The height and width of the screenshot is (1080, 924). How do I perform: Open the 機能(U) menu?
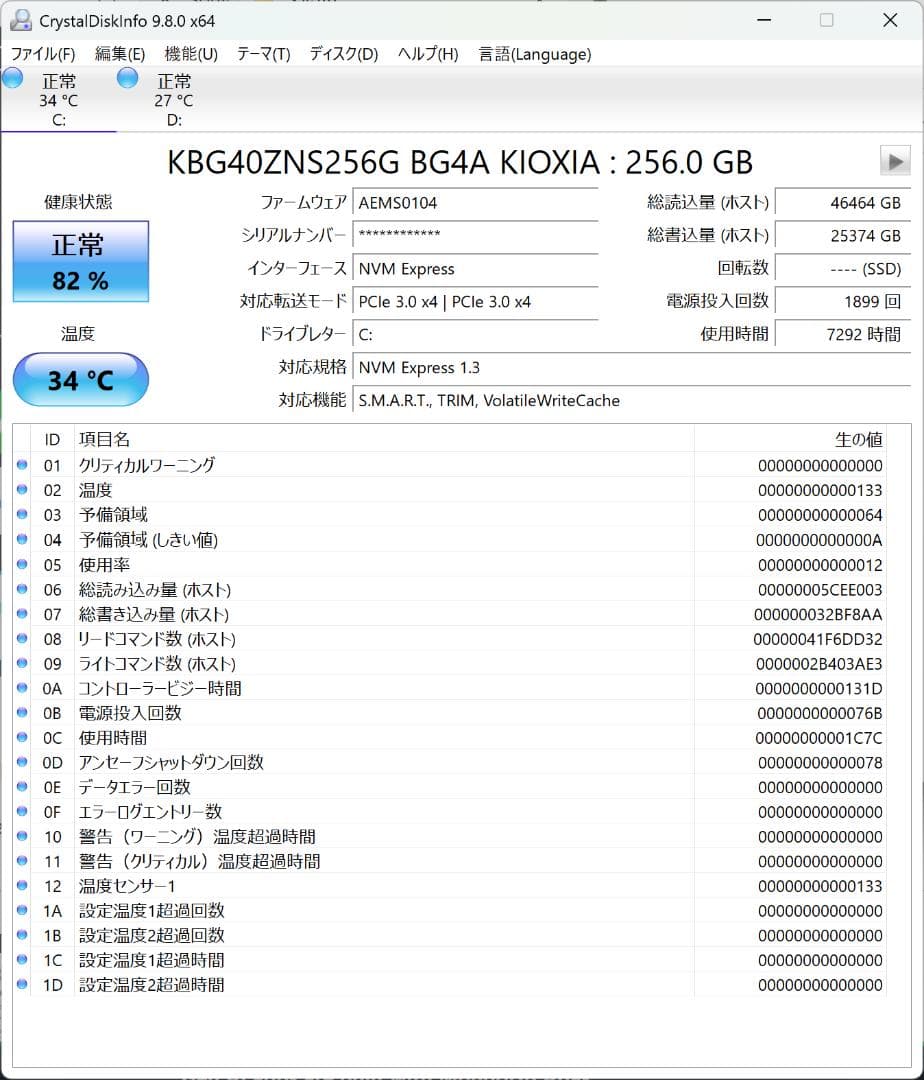coord(191,54)
